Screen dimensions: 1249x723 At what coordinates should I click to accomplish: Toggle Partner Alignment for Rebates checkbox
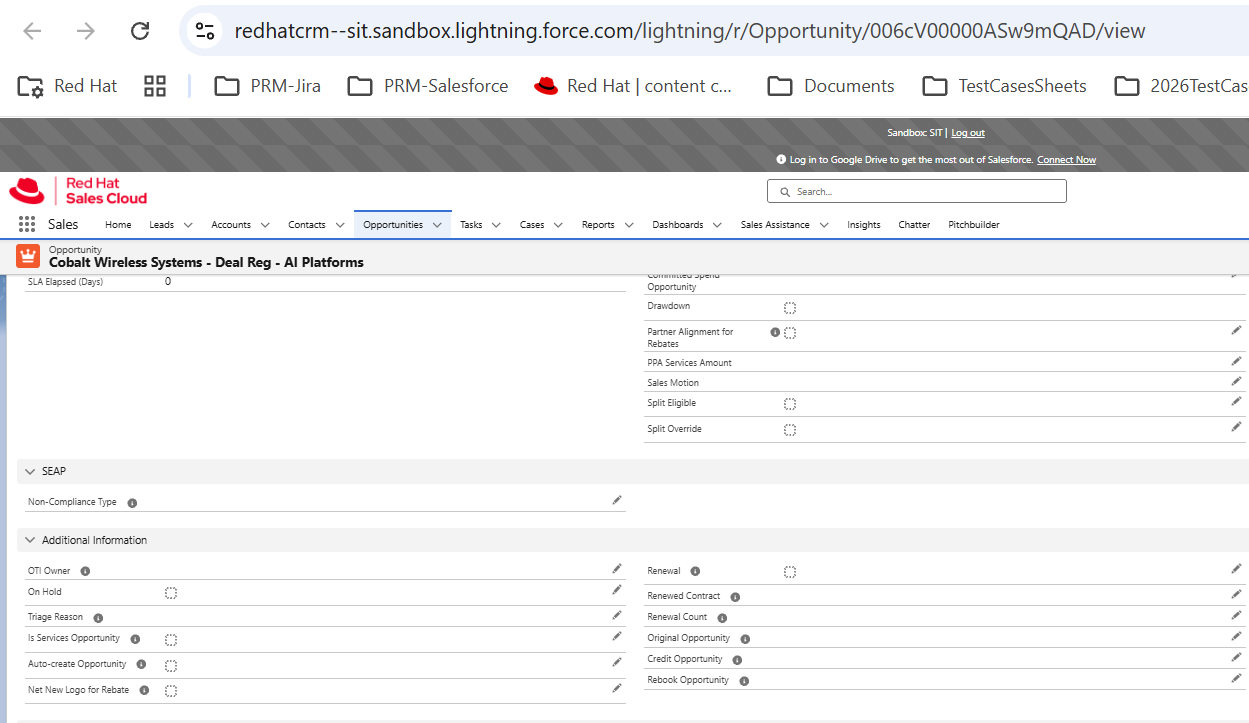point(790,333)
